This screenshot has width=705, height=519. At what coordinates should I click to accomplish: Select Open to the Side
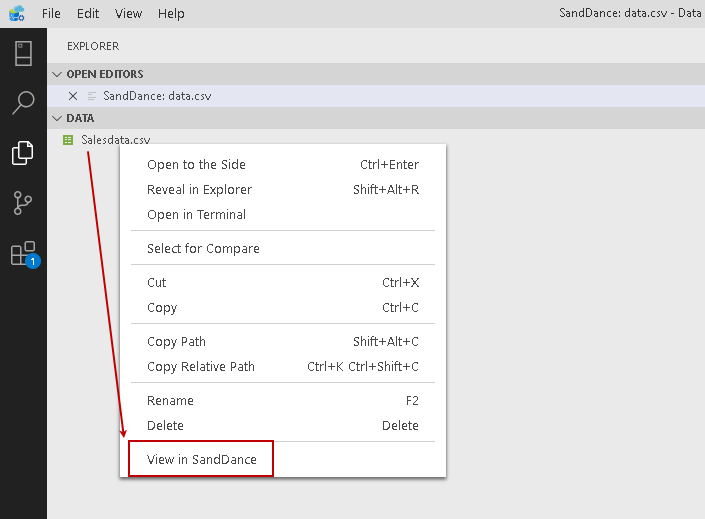click(196, 165)
